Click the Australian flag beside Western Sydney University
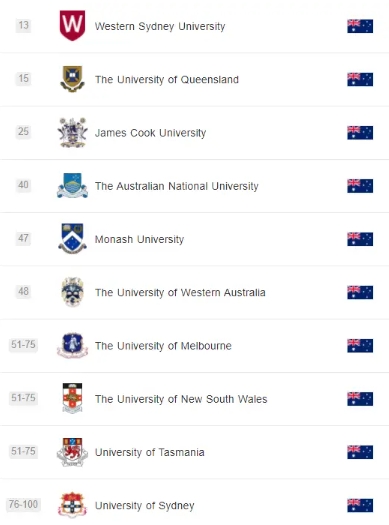This screenshot has width=389, height=525. point(360,26)
